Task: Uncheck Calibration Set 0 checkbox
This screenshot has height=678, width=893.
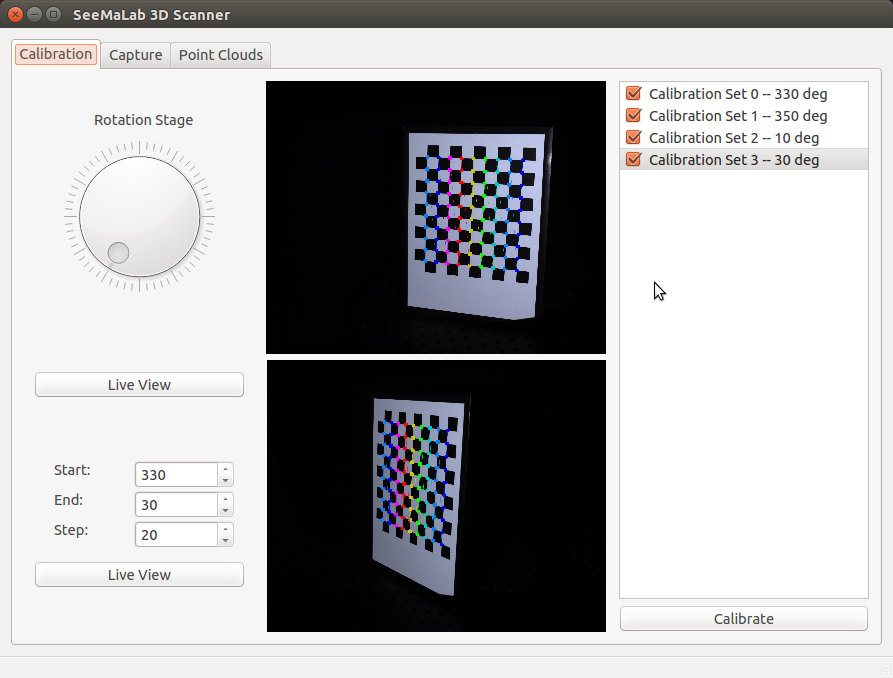Action: pos(633,93)
